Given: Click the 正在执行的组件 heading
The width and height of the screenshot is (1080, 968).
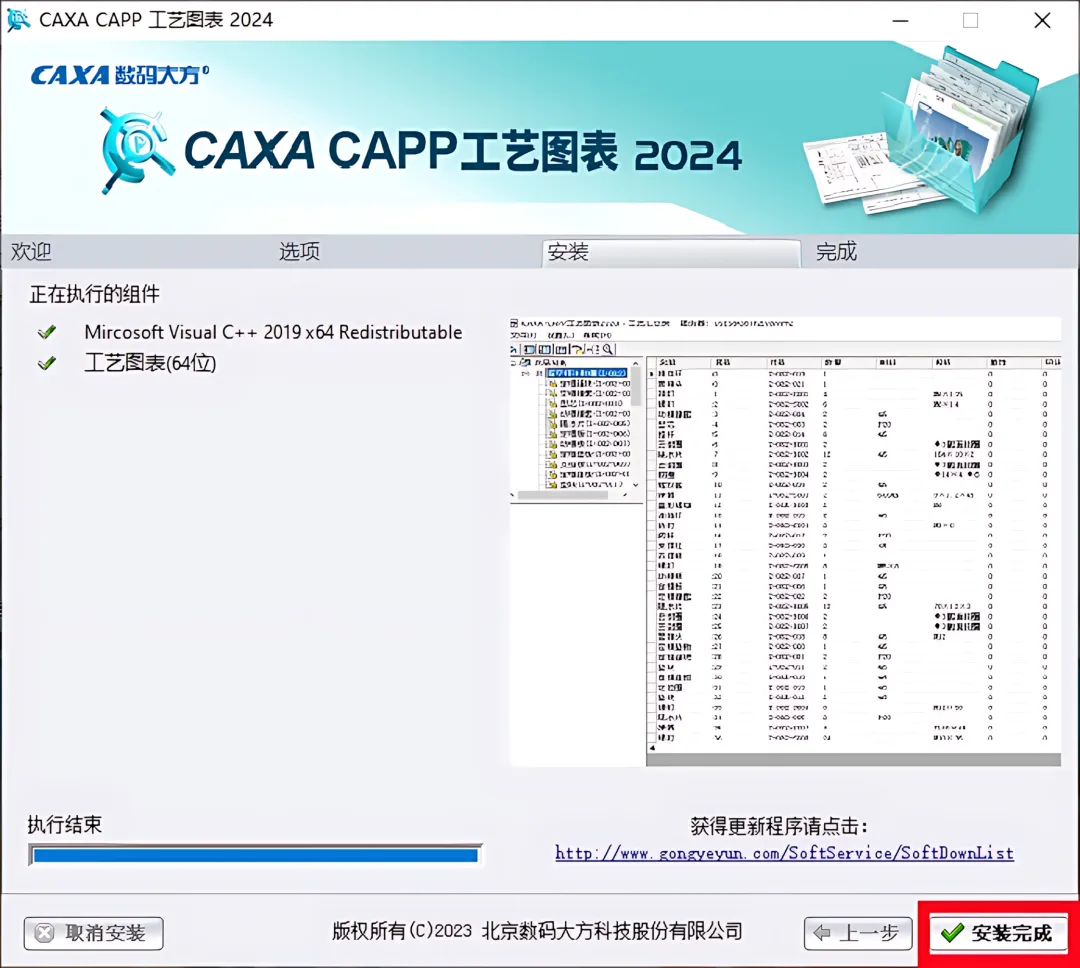Looking at the screenshot, I should point(94,294).
